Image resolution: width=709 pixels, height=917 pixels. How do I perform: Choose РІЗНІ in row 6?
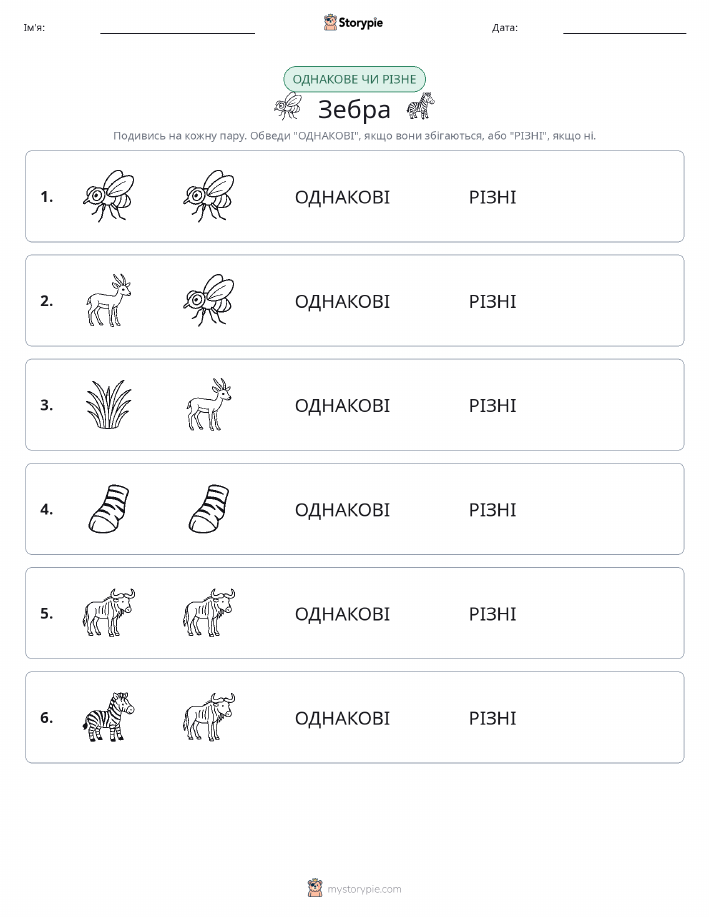(x=493, y=718)
